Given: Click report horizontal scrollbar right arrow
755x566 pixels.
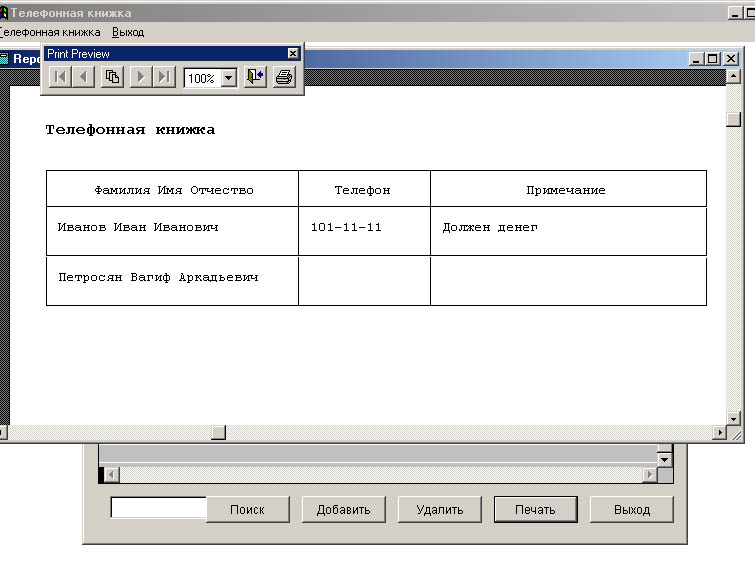Looking at the screenshot, I should coord(719,433).
